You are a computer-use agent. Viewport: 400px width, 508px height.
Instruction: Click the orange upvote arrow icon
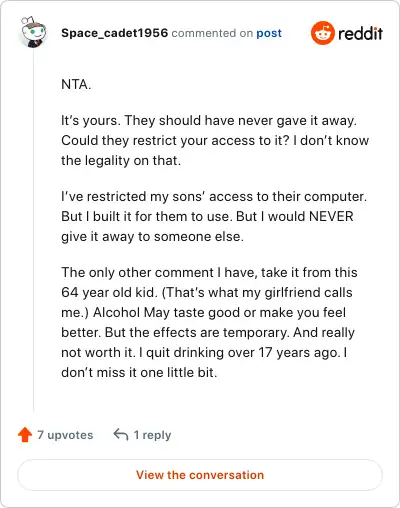coord(25,435)
